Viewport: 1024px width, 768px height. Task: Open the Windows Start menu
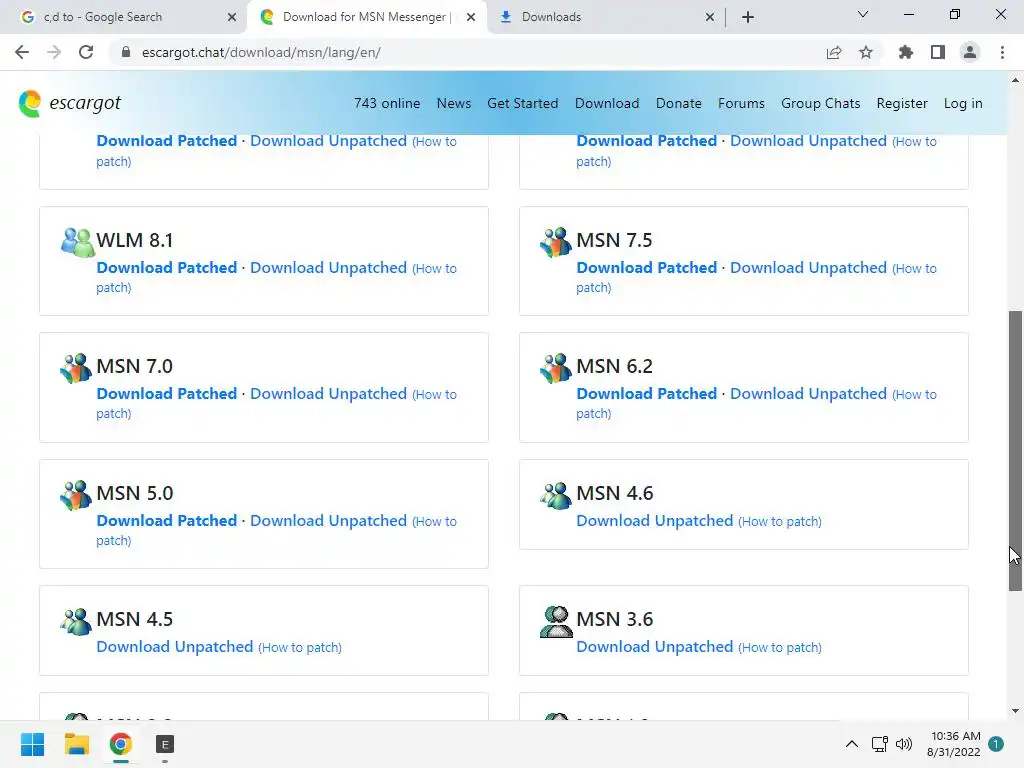coord(32,744)
